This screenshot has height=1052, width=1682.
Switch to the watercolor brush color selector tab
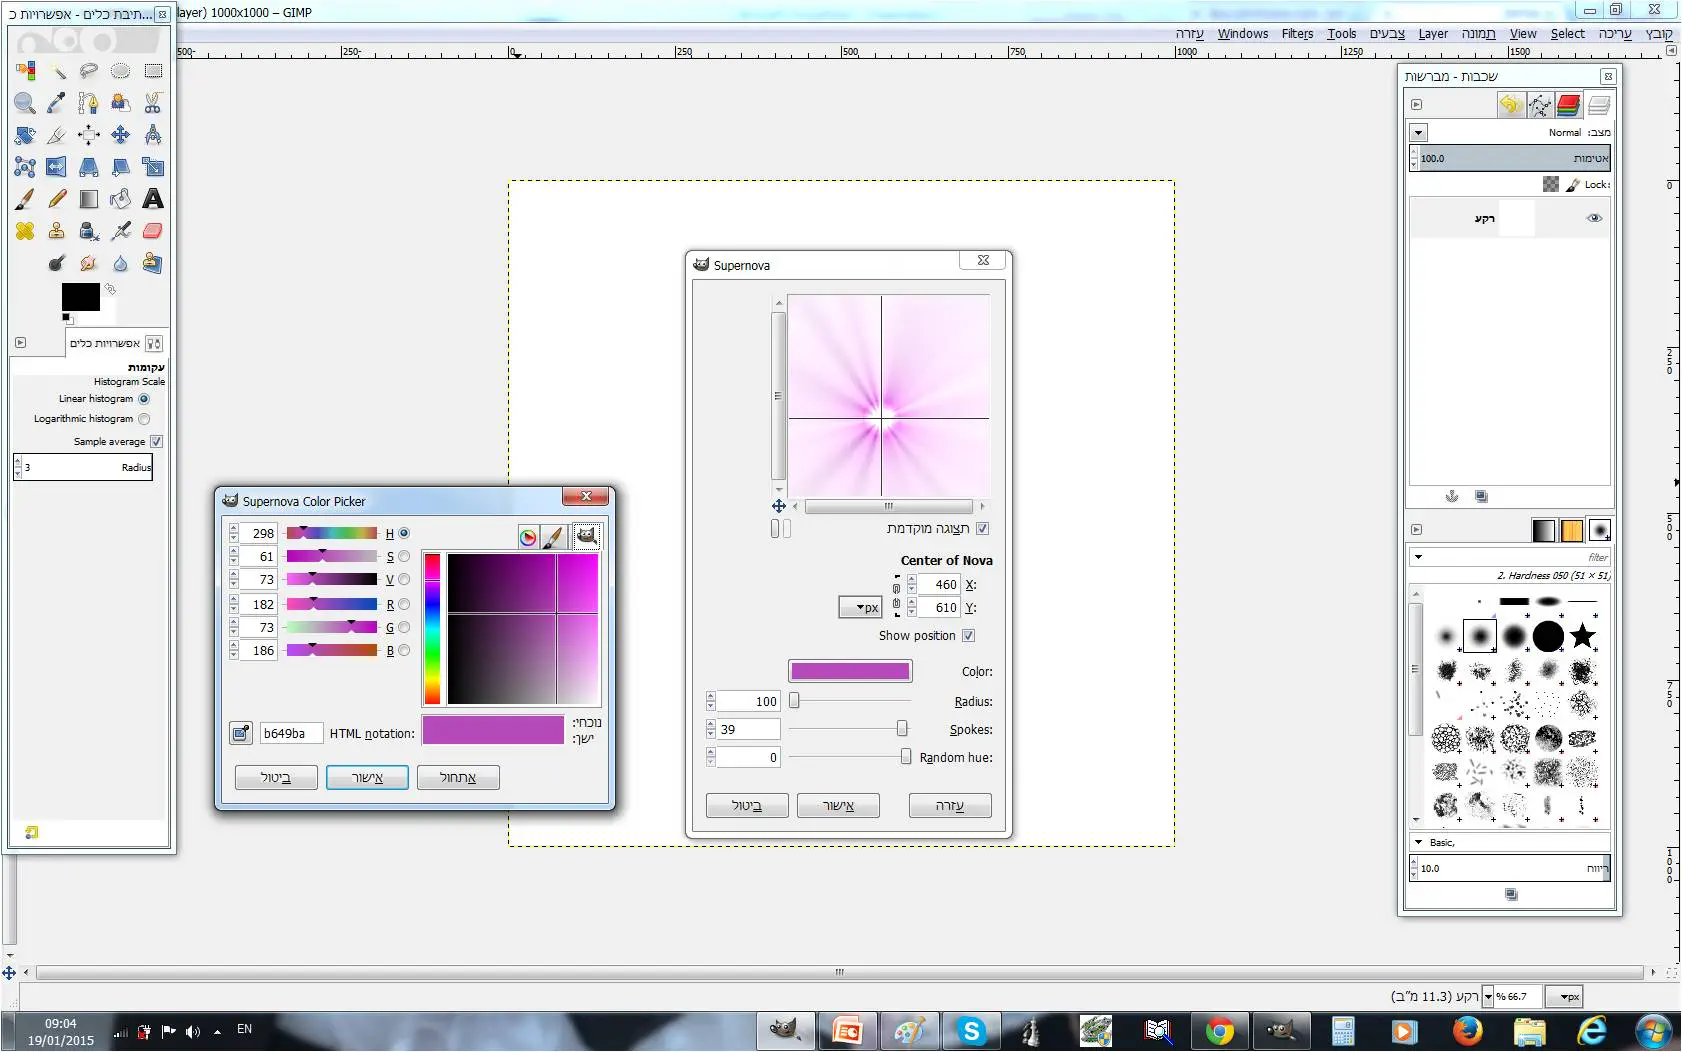click(555, 537)
